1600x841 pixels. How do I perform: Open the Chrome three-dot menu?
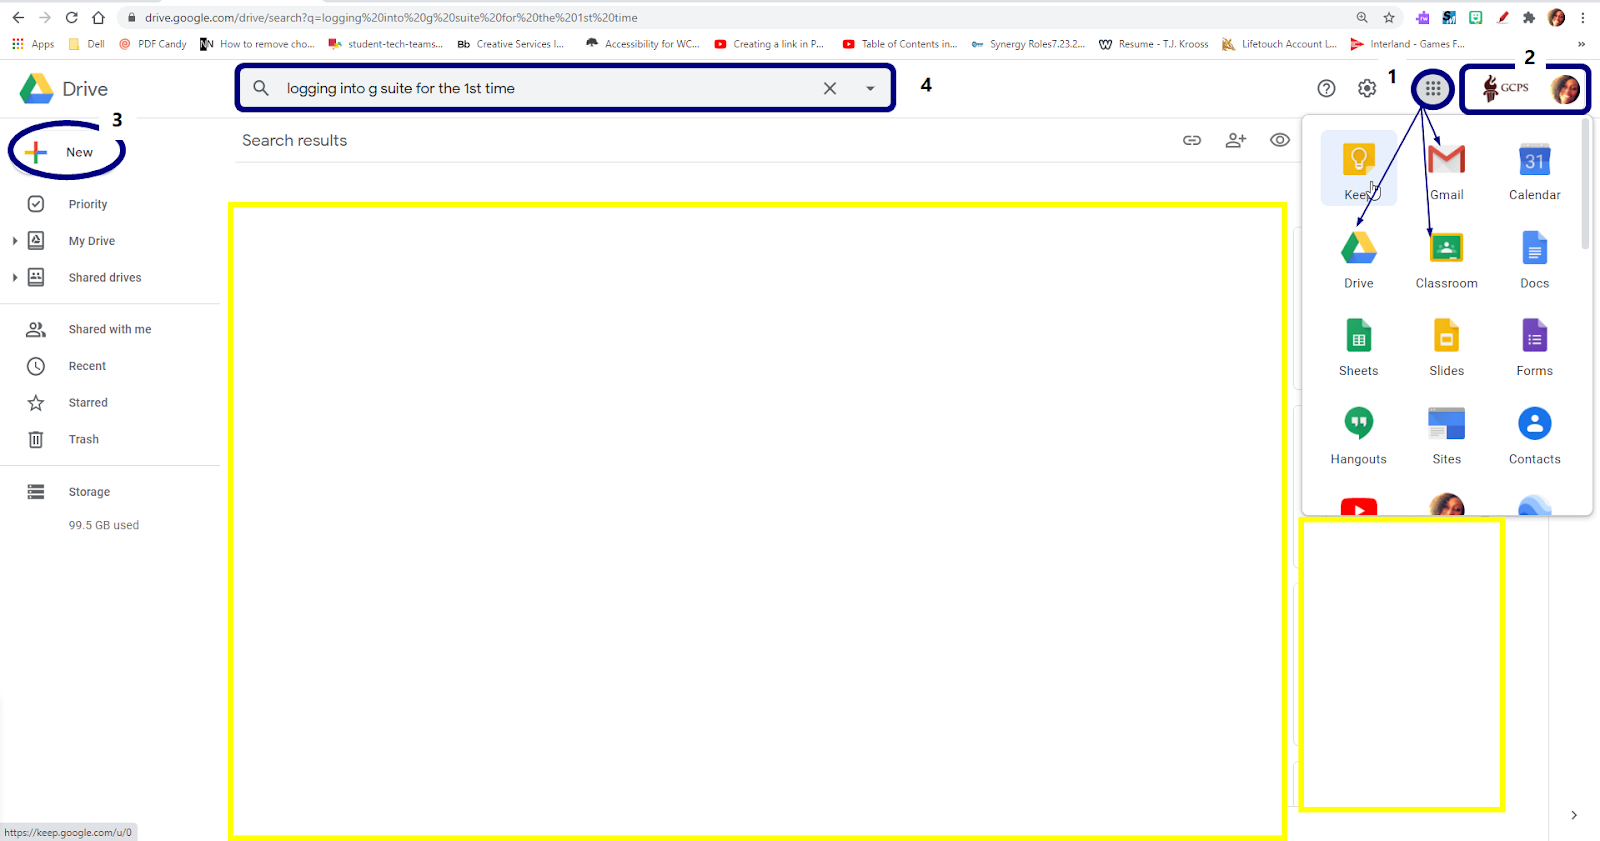1583,17
